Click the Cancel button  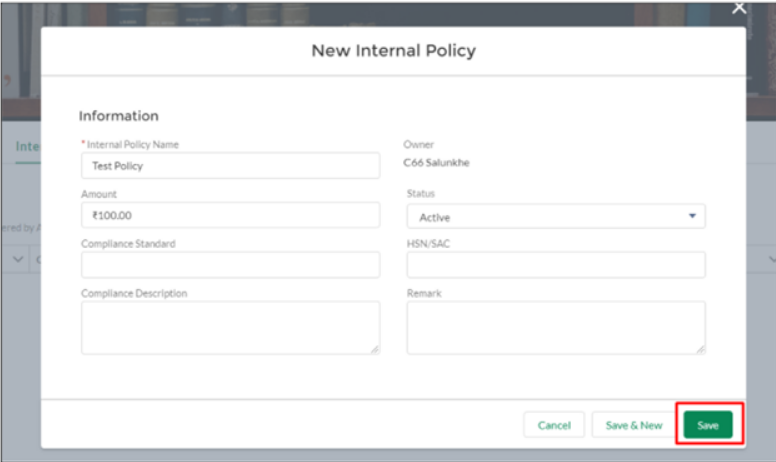(x=554, y=425)
